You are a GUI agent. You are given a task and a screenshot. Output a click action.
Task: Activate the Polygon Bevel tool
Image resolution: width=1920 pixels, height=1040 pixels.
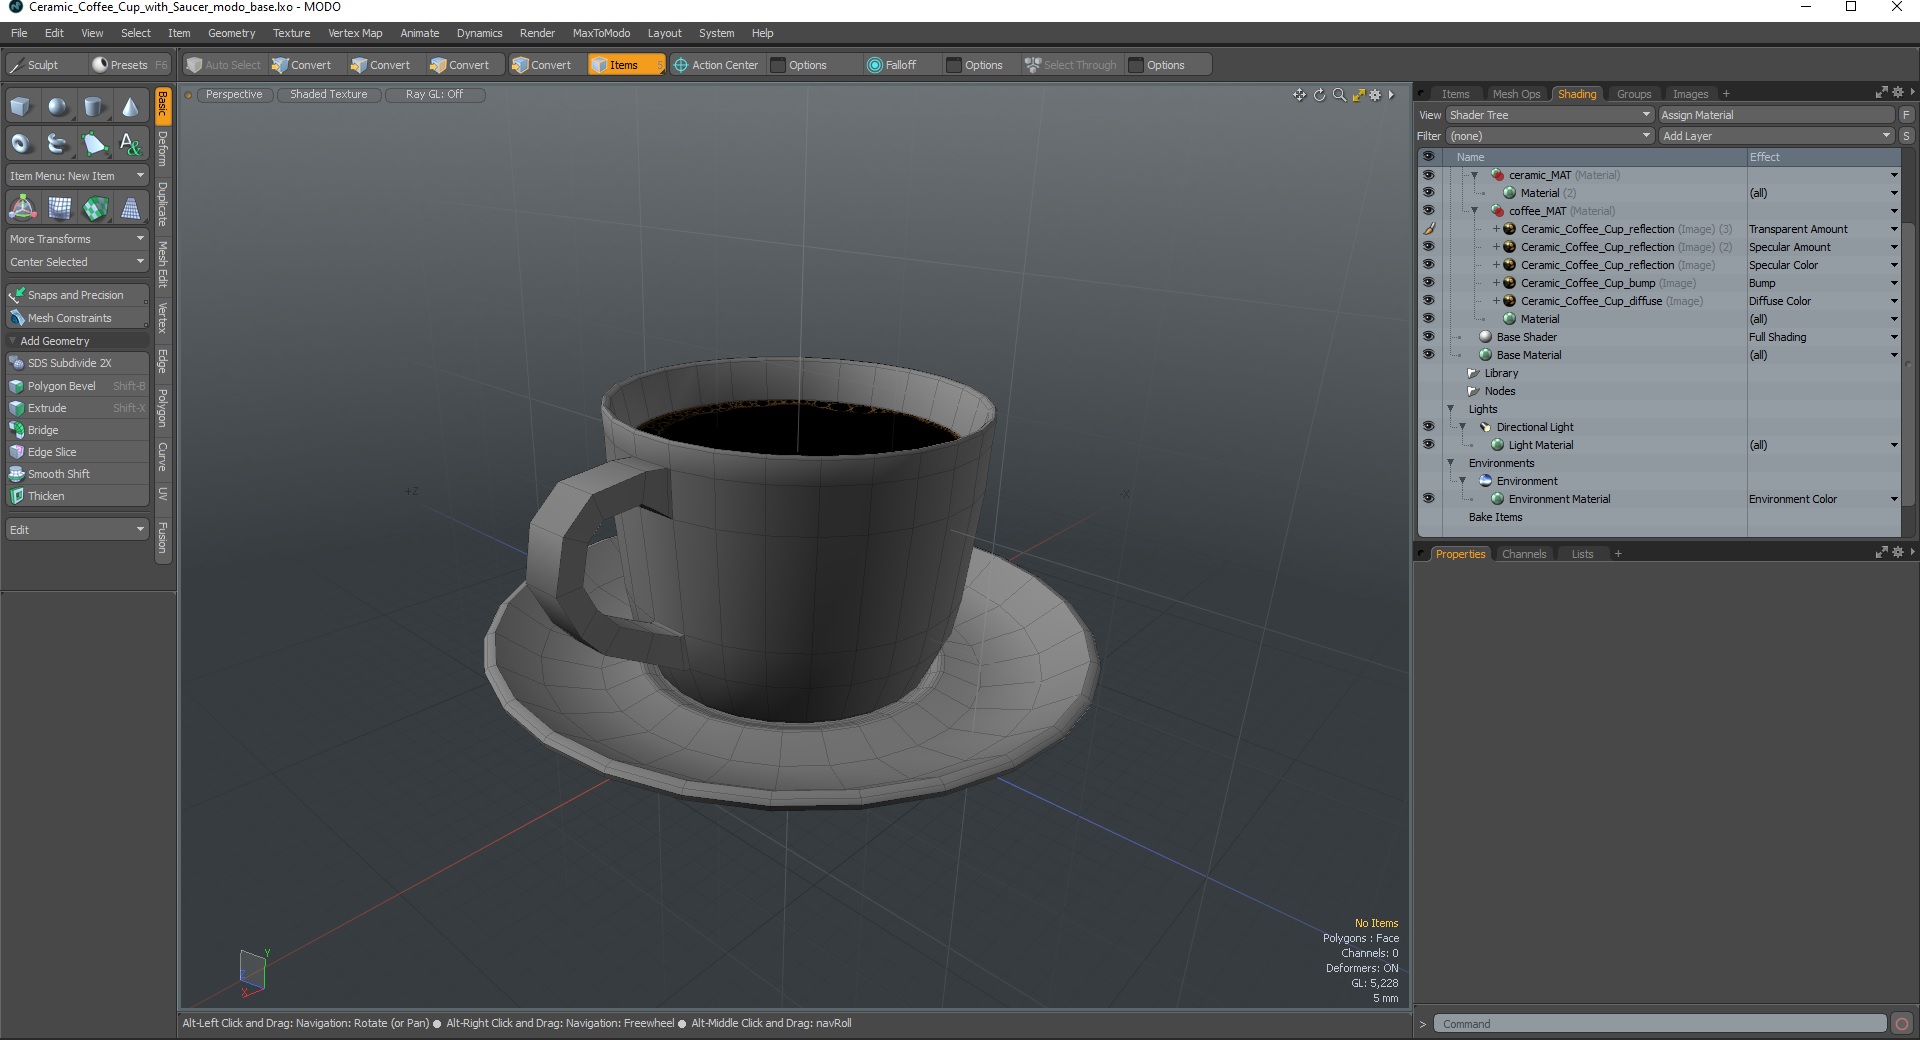[x=77, y=386]
